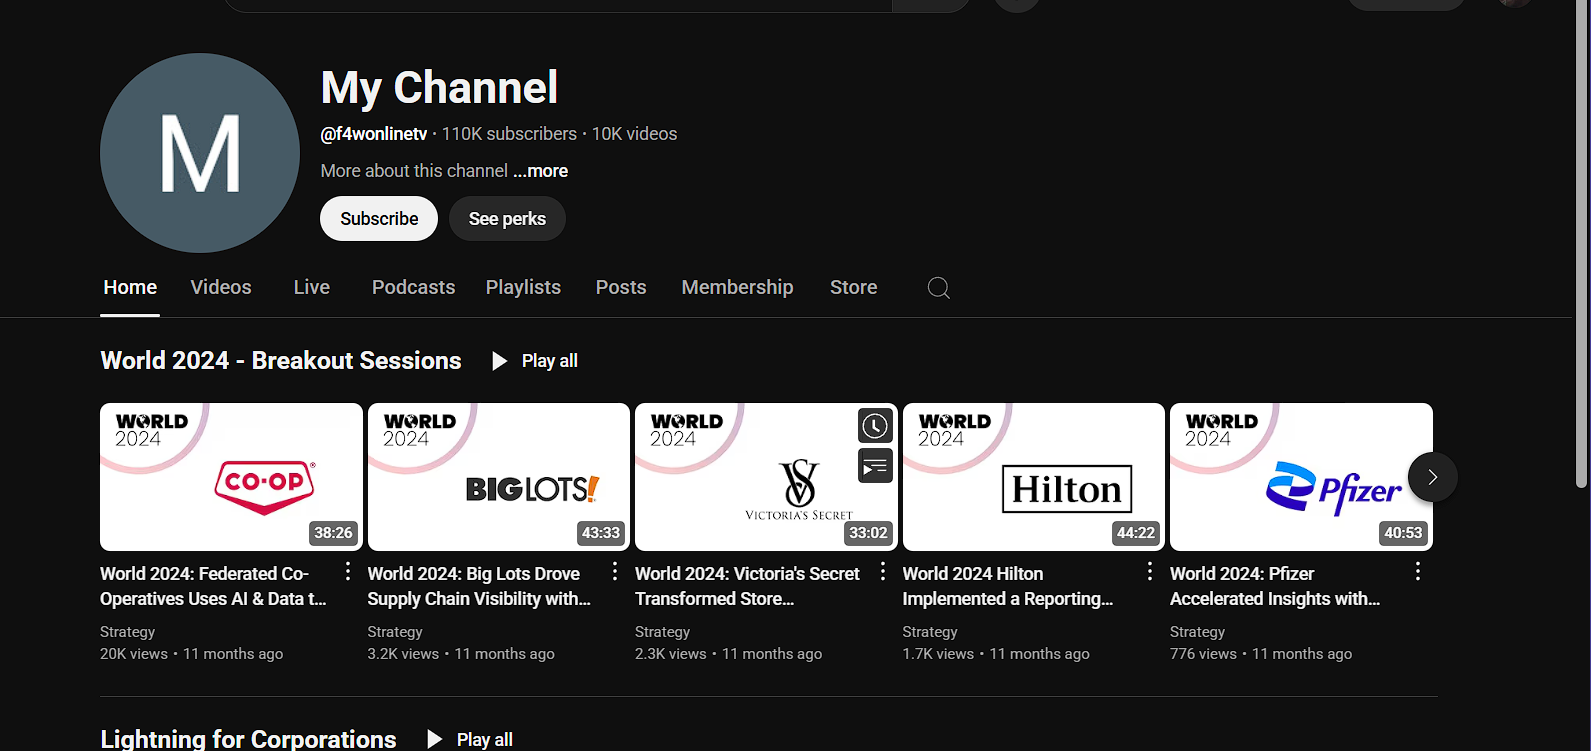Viewport: 1591px width, 751px height.
Task: Open the Playlists tab
Action: point(523,288)
